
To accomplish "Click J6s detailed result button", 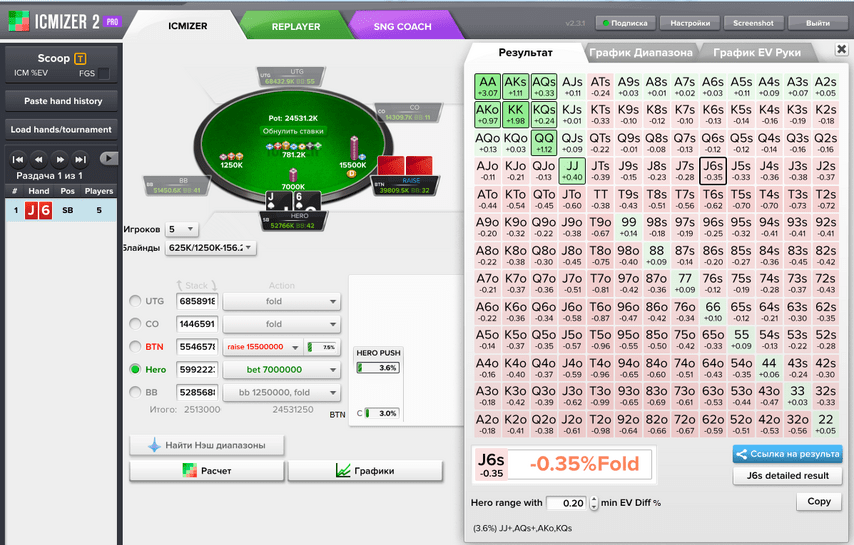I will [788, 476].
